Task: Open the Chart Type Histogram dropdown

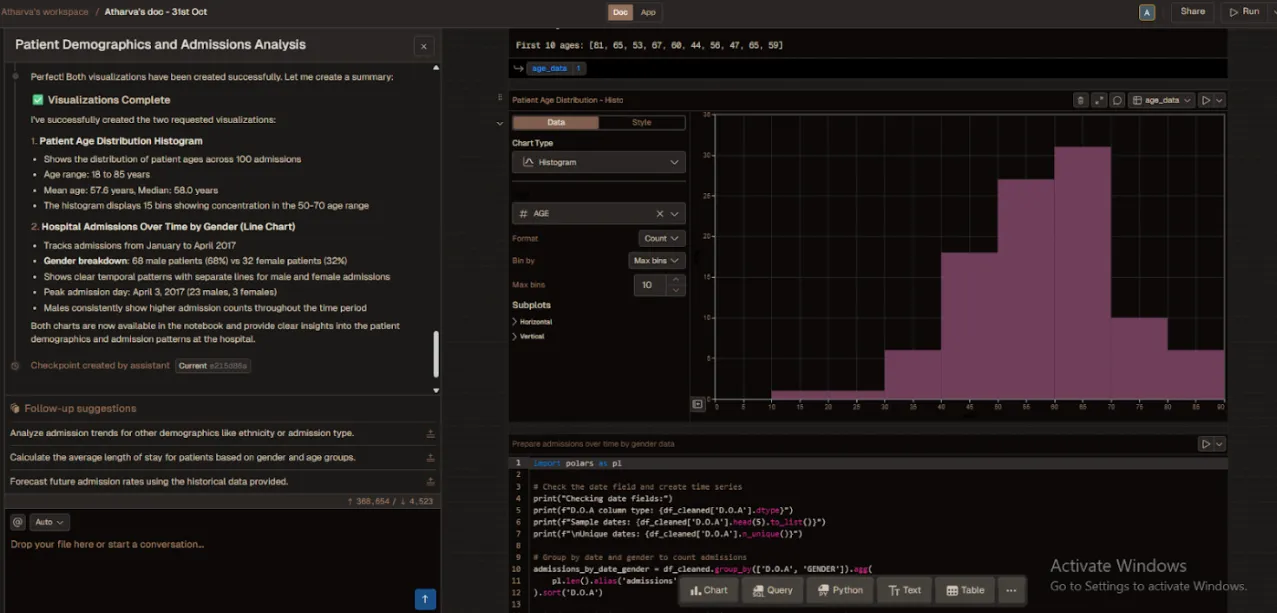Action: click(598, 162)
